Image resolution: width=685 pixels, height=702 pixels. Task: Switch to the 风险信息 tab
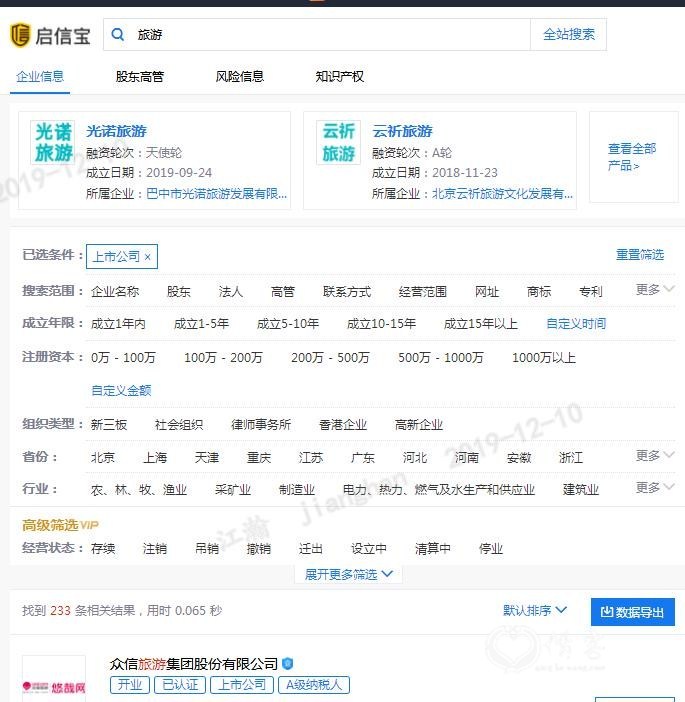coord(240,77)
